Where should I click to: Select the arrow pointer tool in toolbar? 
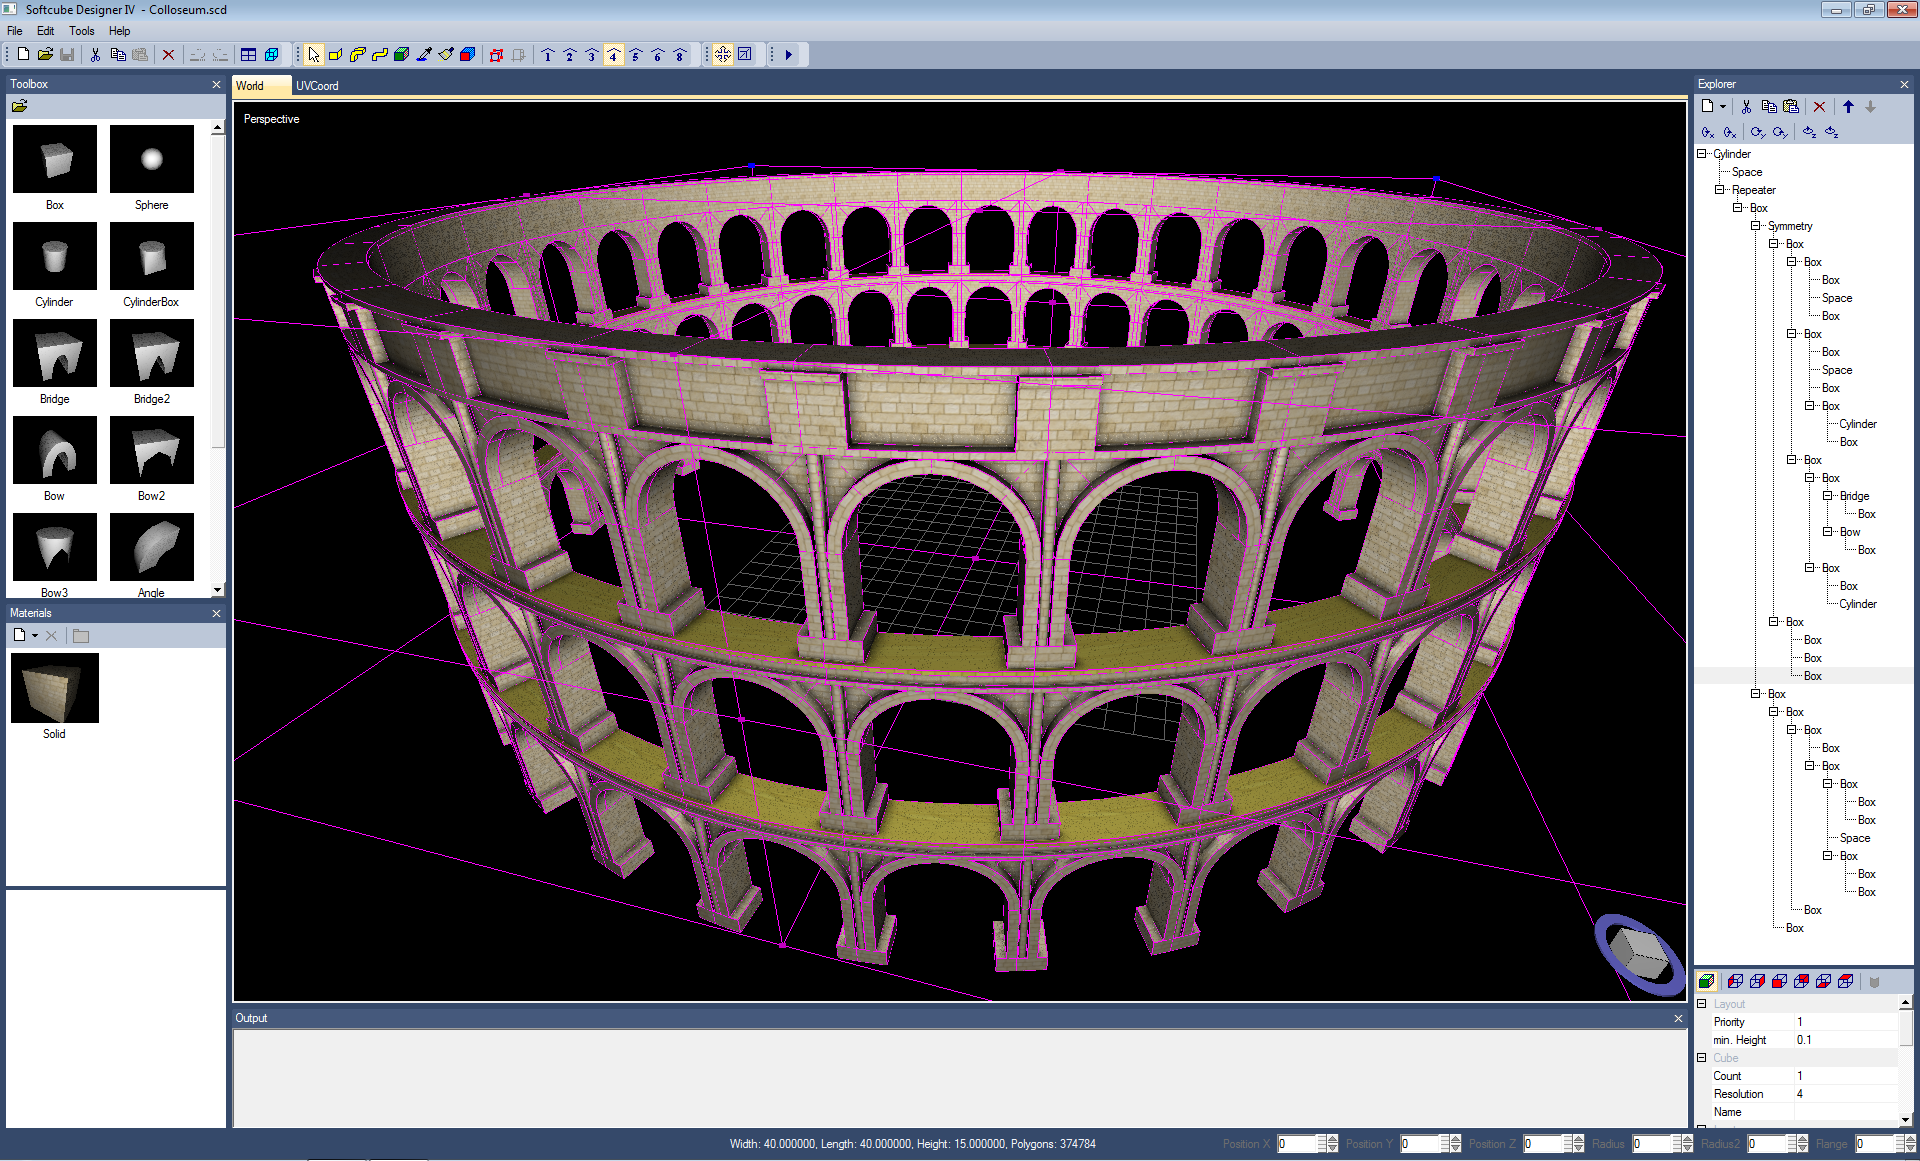coord(314,55)
